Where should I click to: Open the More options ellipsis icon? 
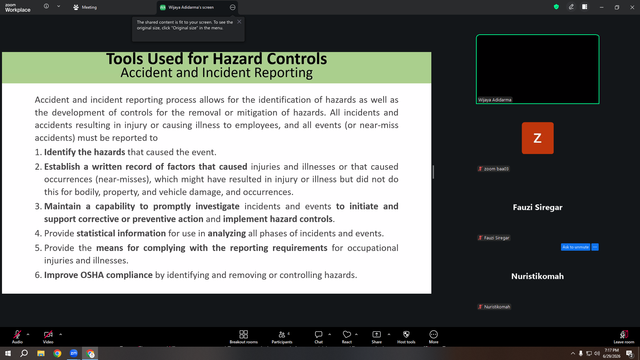[433, 335]
